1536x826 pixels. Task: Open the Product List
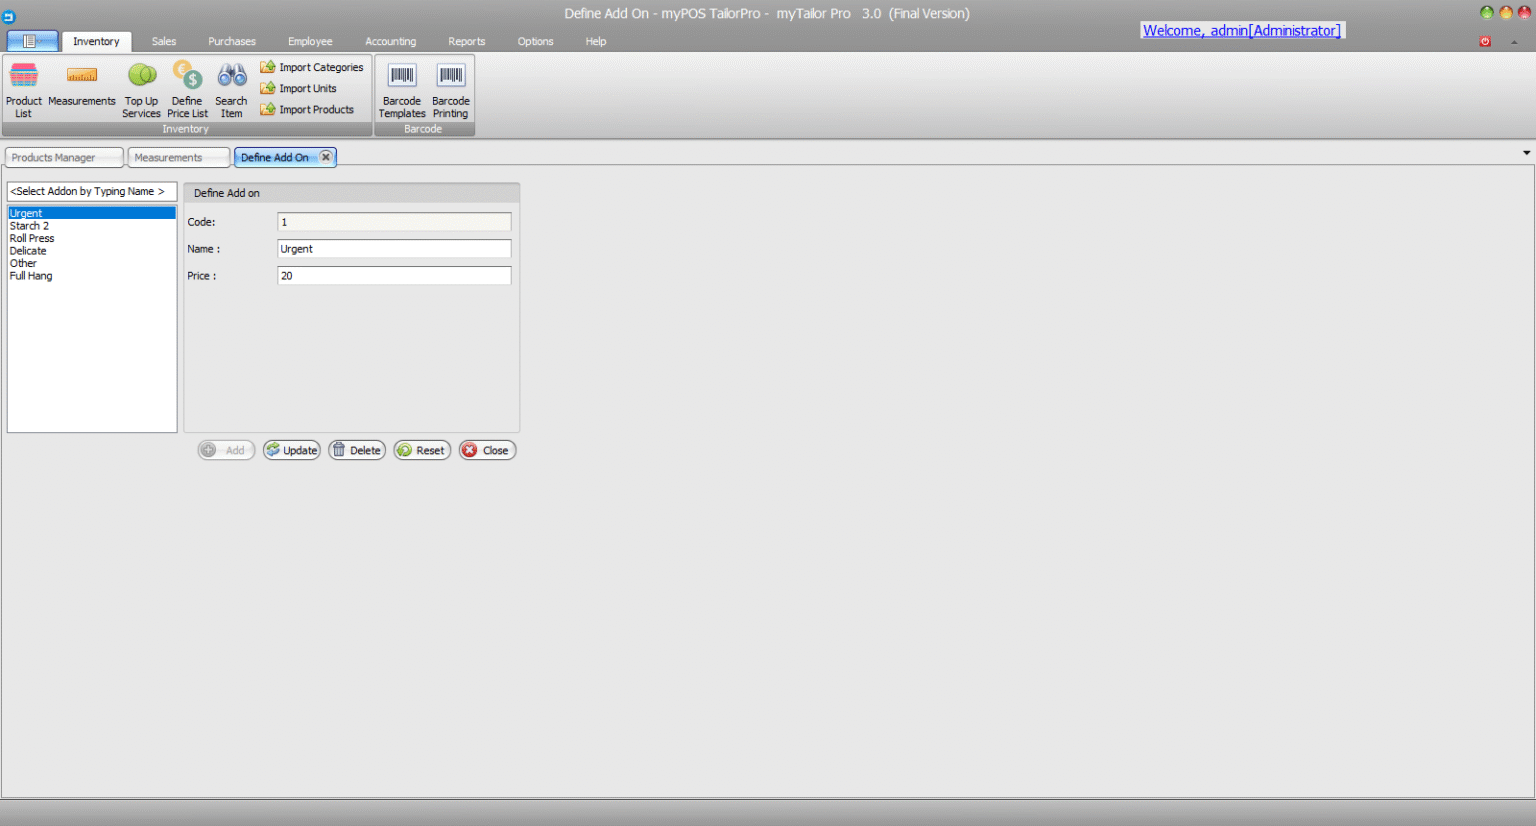click(x=23, y=88)
